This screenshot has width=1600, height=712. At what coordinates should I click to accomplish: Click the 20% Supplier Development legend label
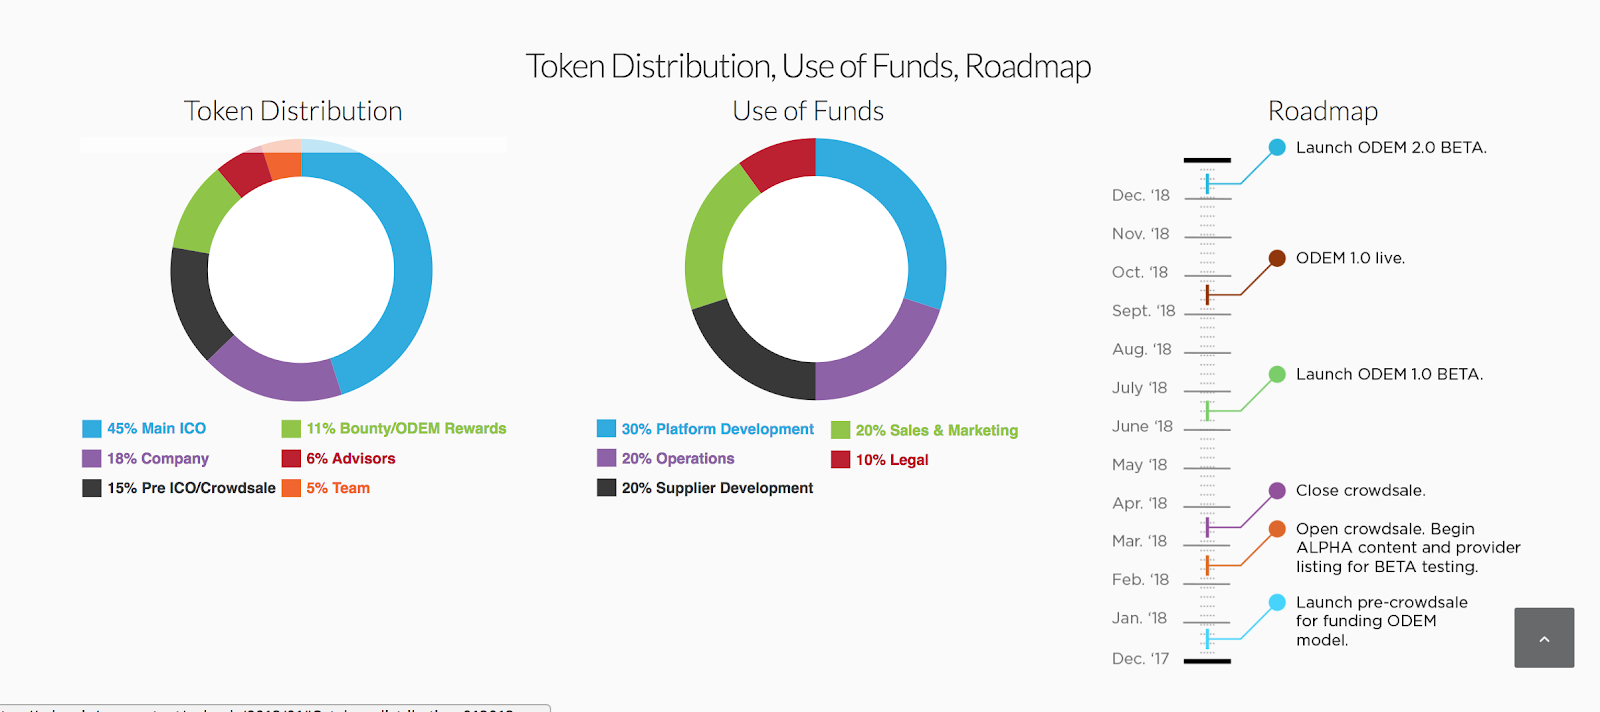pos(717,488)
